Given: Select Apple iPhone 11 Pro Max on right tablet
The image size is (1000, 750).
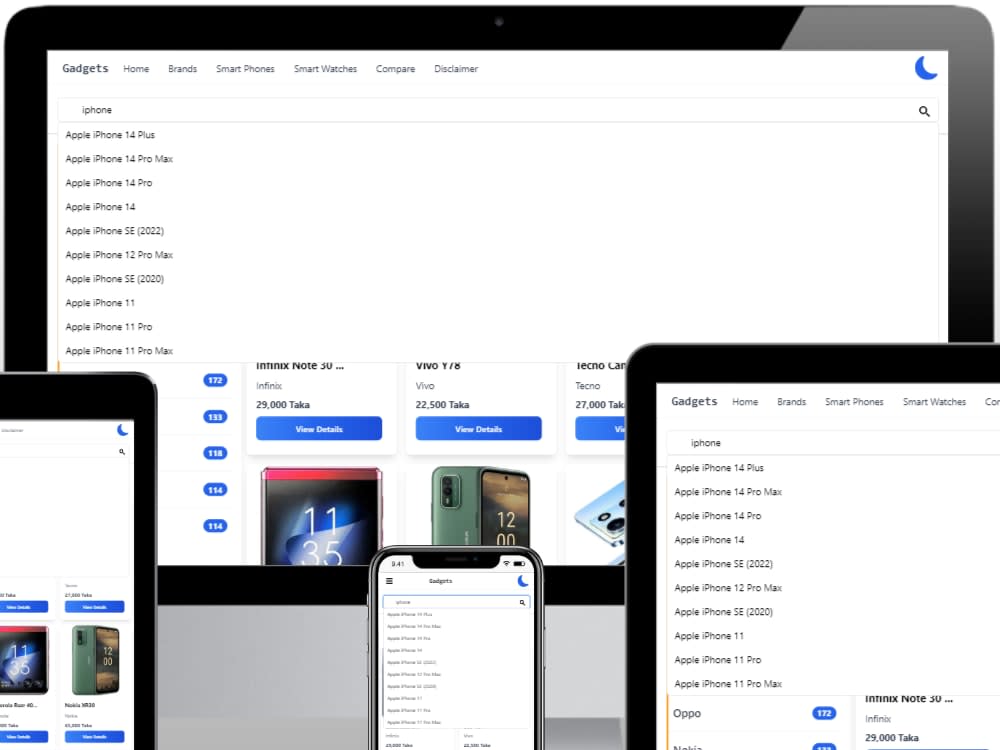Looking at the screenshot, I should pyautogui.click(x=728, y=684).
